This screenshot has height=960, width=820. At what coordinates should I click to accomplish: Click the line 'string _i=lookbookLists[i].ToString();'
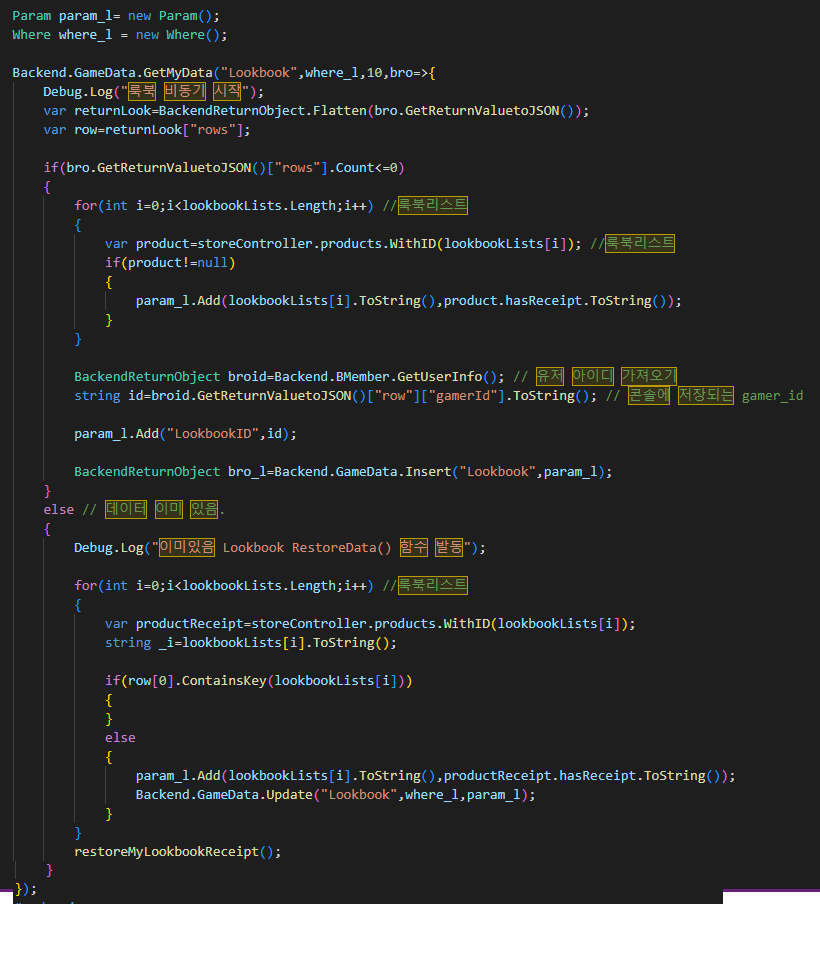pos(250,642)
